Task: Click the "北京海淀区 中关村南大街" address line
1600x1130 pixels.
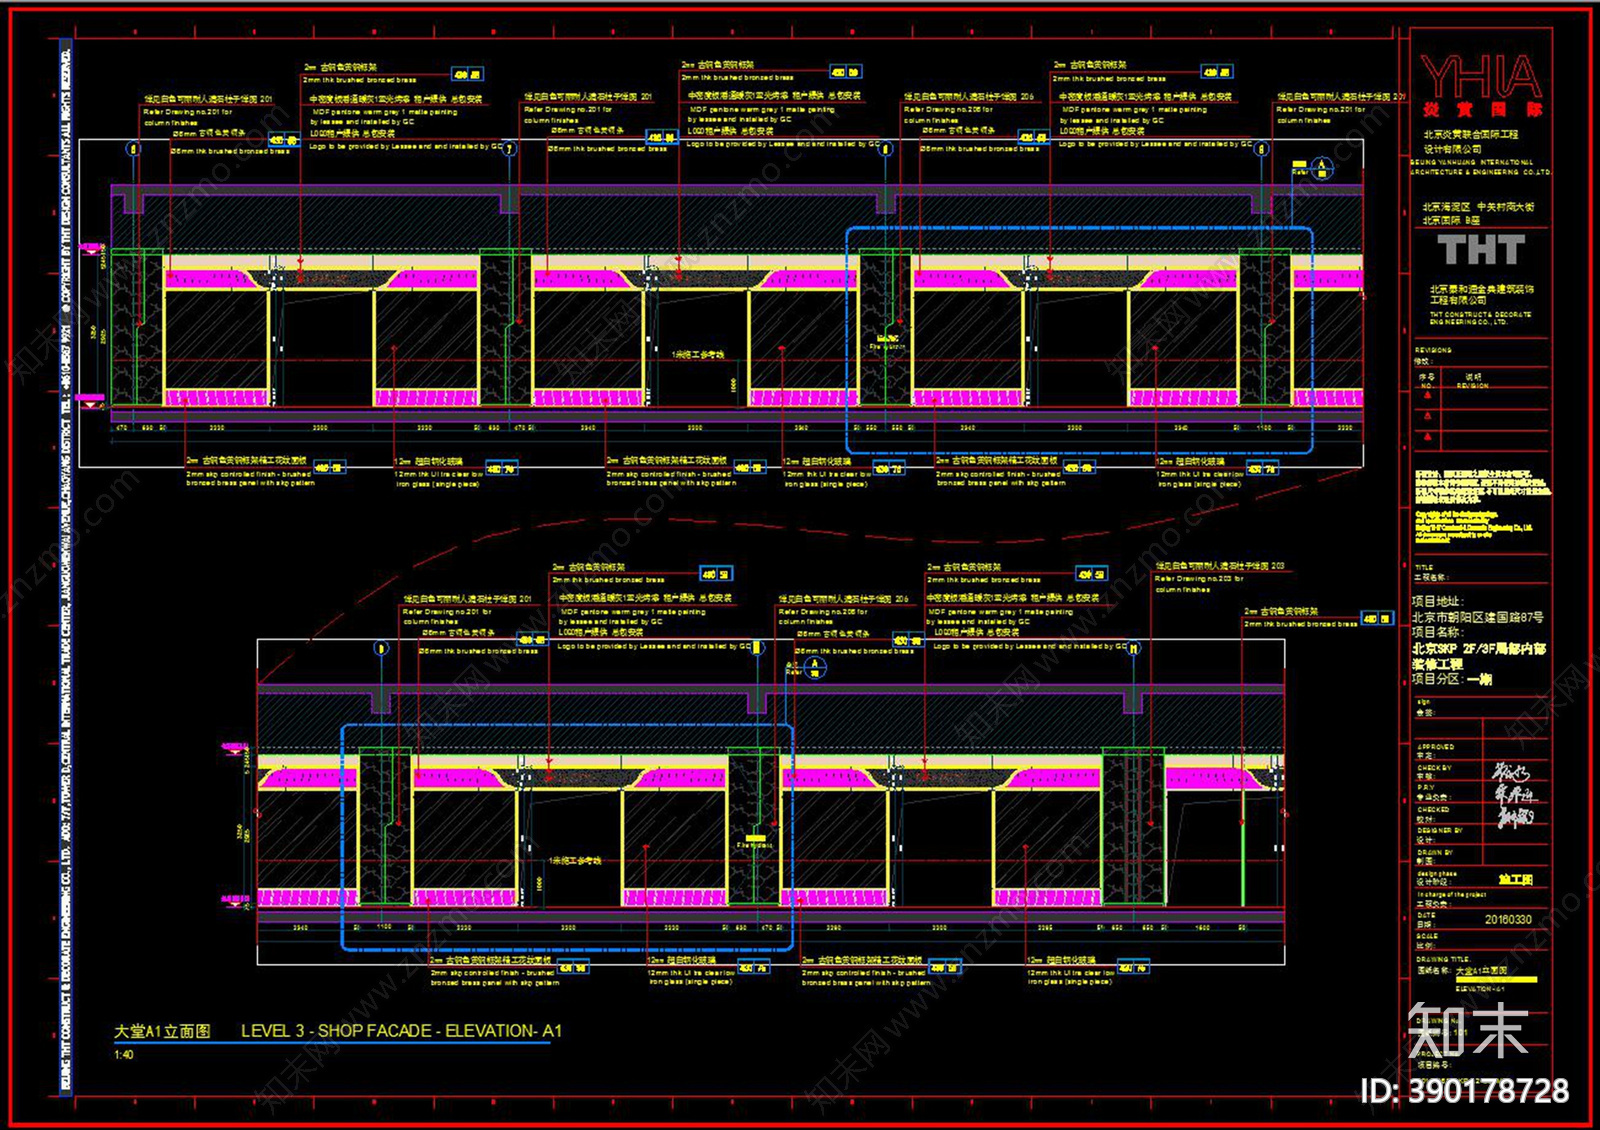Action: click(1478, 207)
